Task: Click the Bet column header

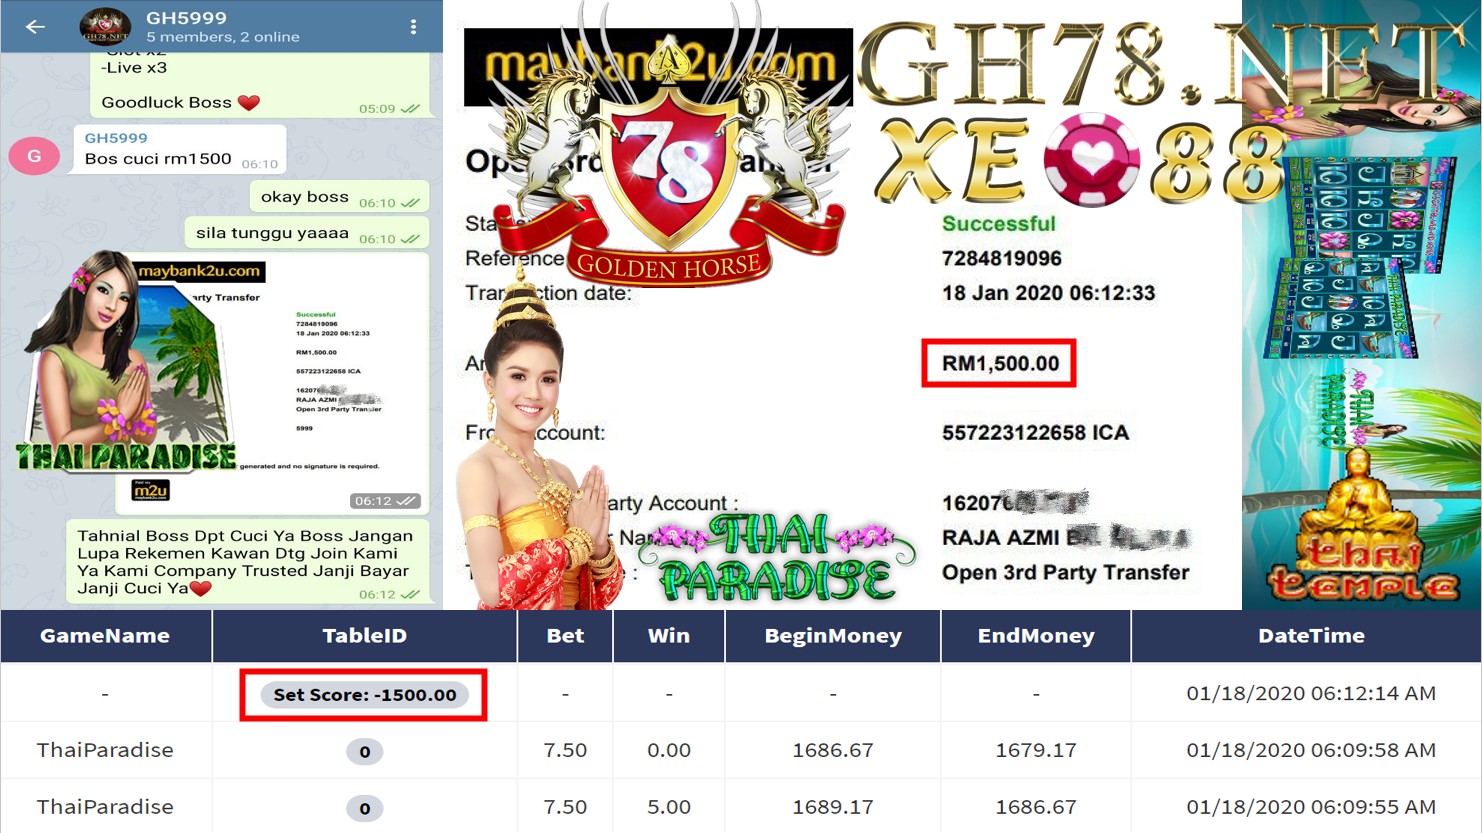Action: click(565, 636)
